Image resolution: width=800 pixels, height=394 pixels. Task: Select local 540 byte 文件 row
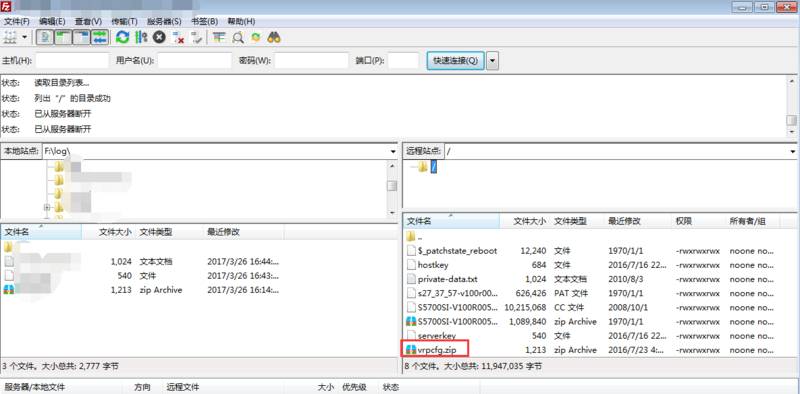pyautogui.click(x=143, y=276)
